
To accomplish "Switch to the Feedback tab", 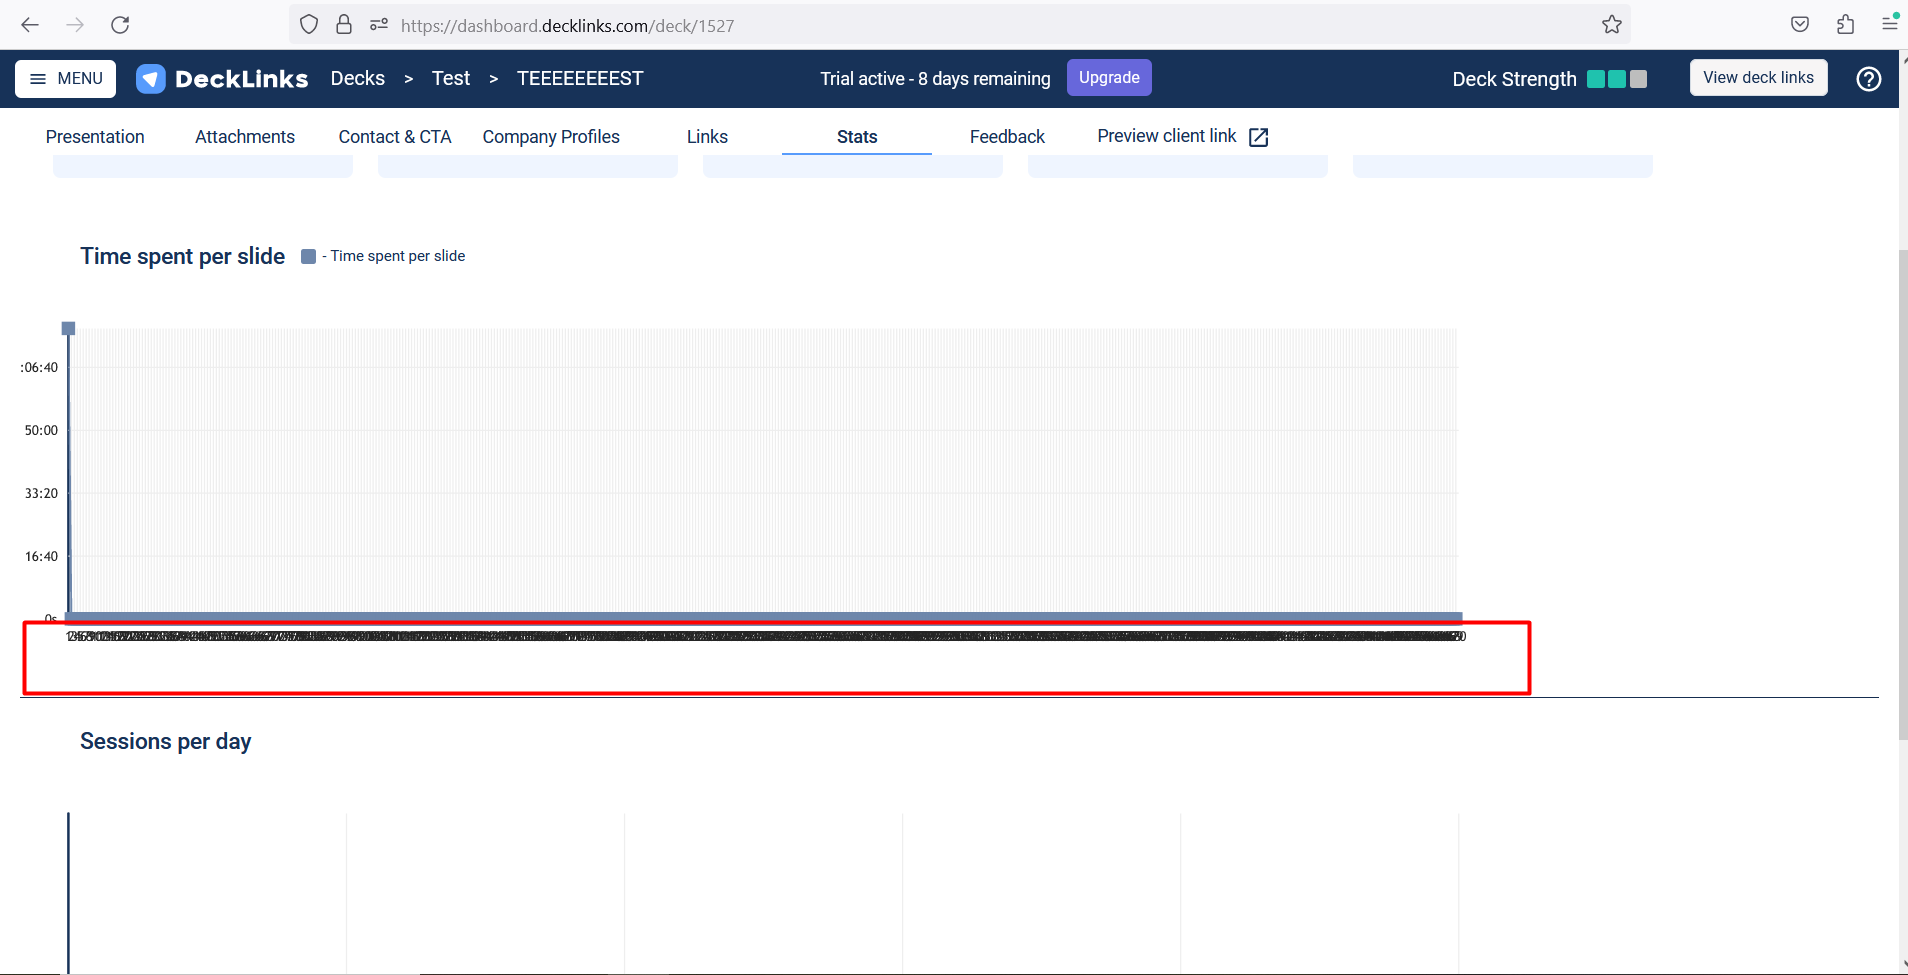I will click(x=1007, y=137).
